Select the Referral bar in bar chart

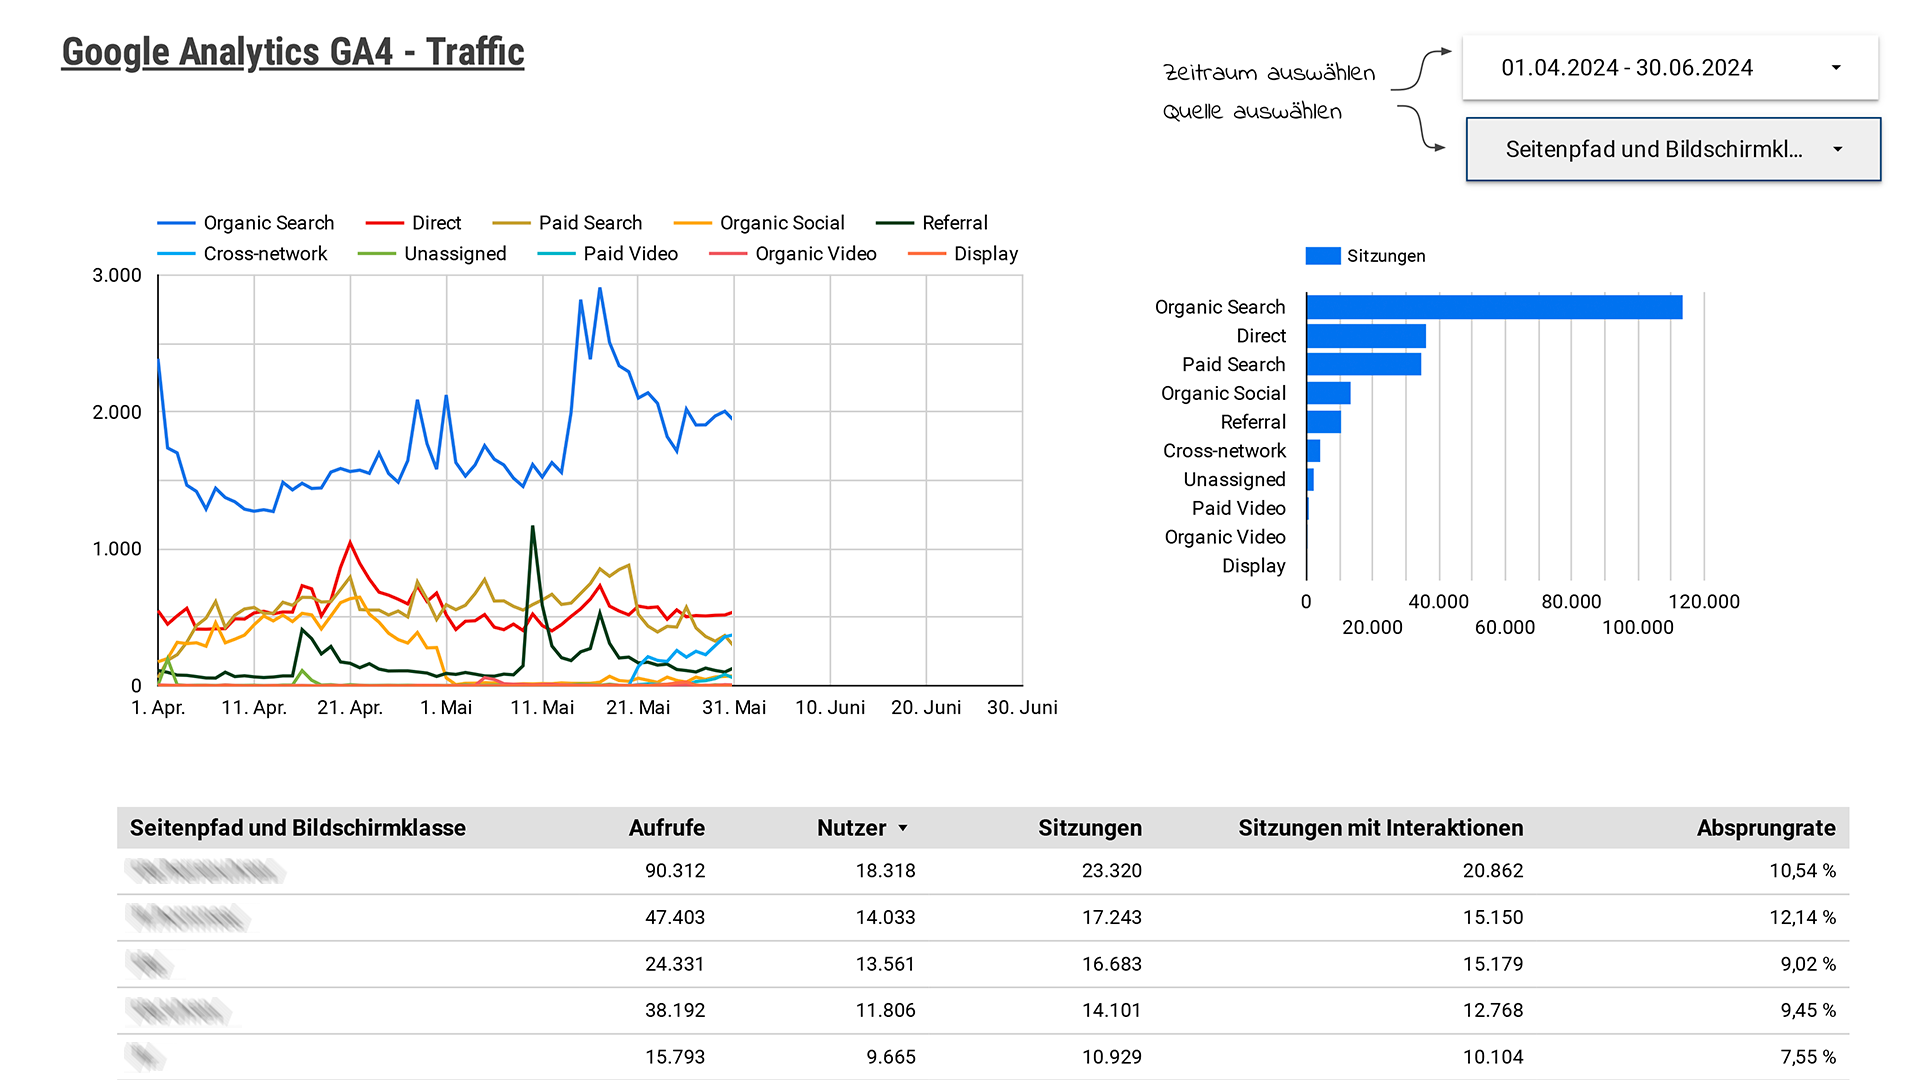(1323, 422)
